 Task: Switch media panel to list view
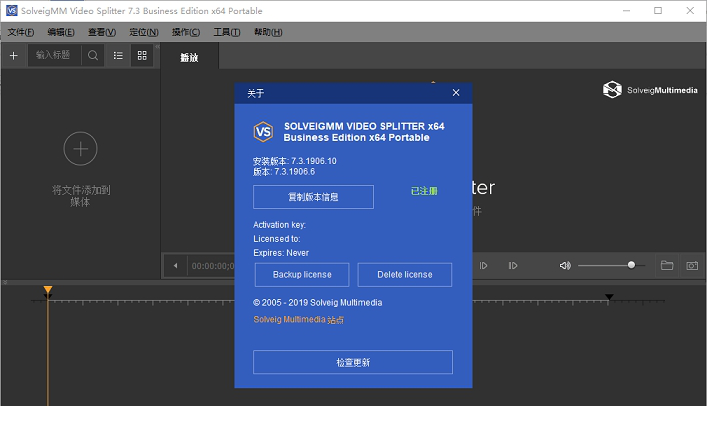pos(118,56)
